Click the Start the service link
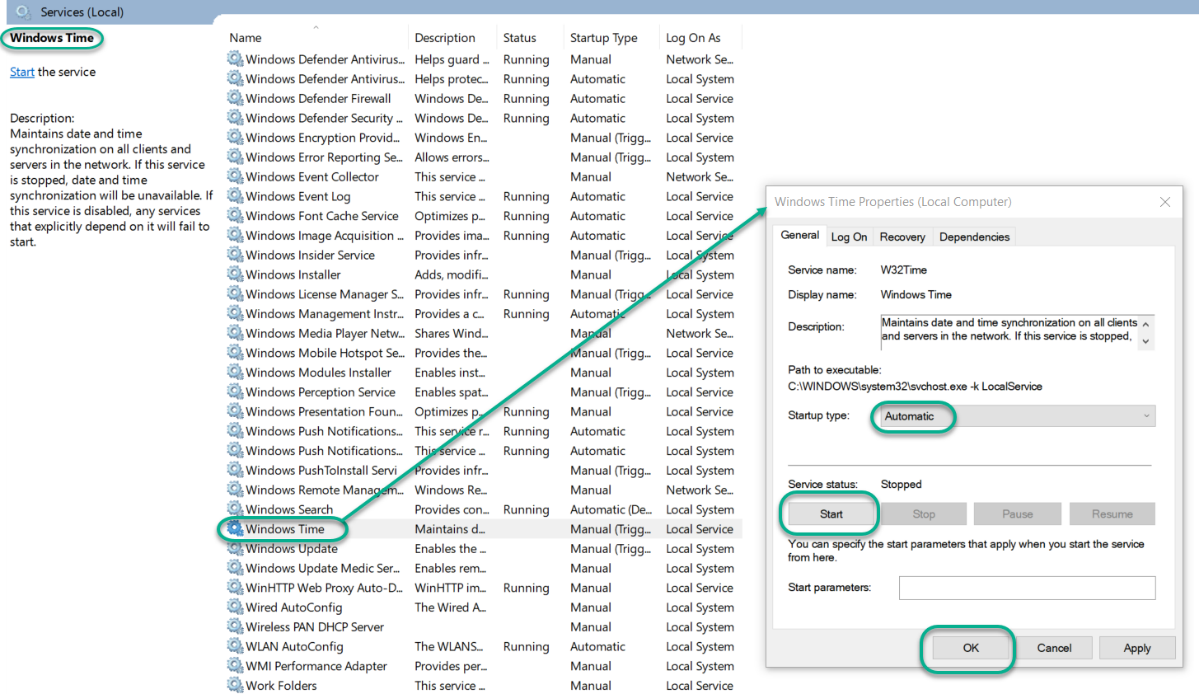1199x694 pixels. pos(22,72)
